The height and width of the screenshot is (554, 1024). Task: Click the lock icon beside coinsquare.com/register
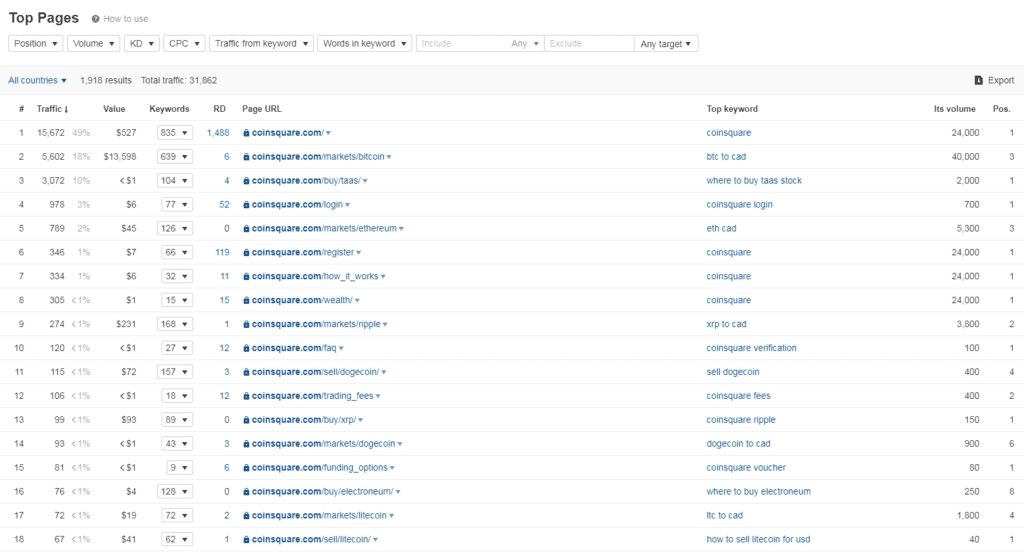tap(246, 252)
